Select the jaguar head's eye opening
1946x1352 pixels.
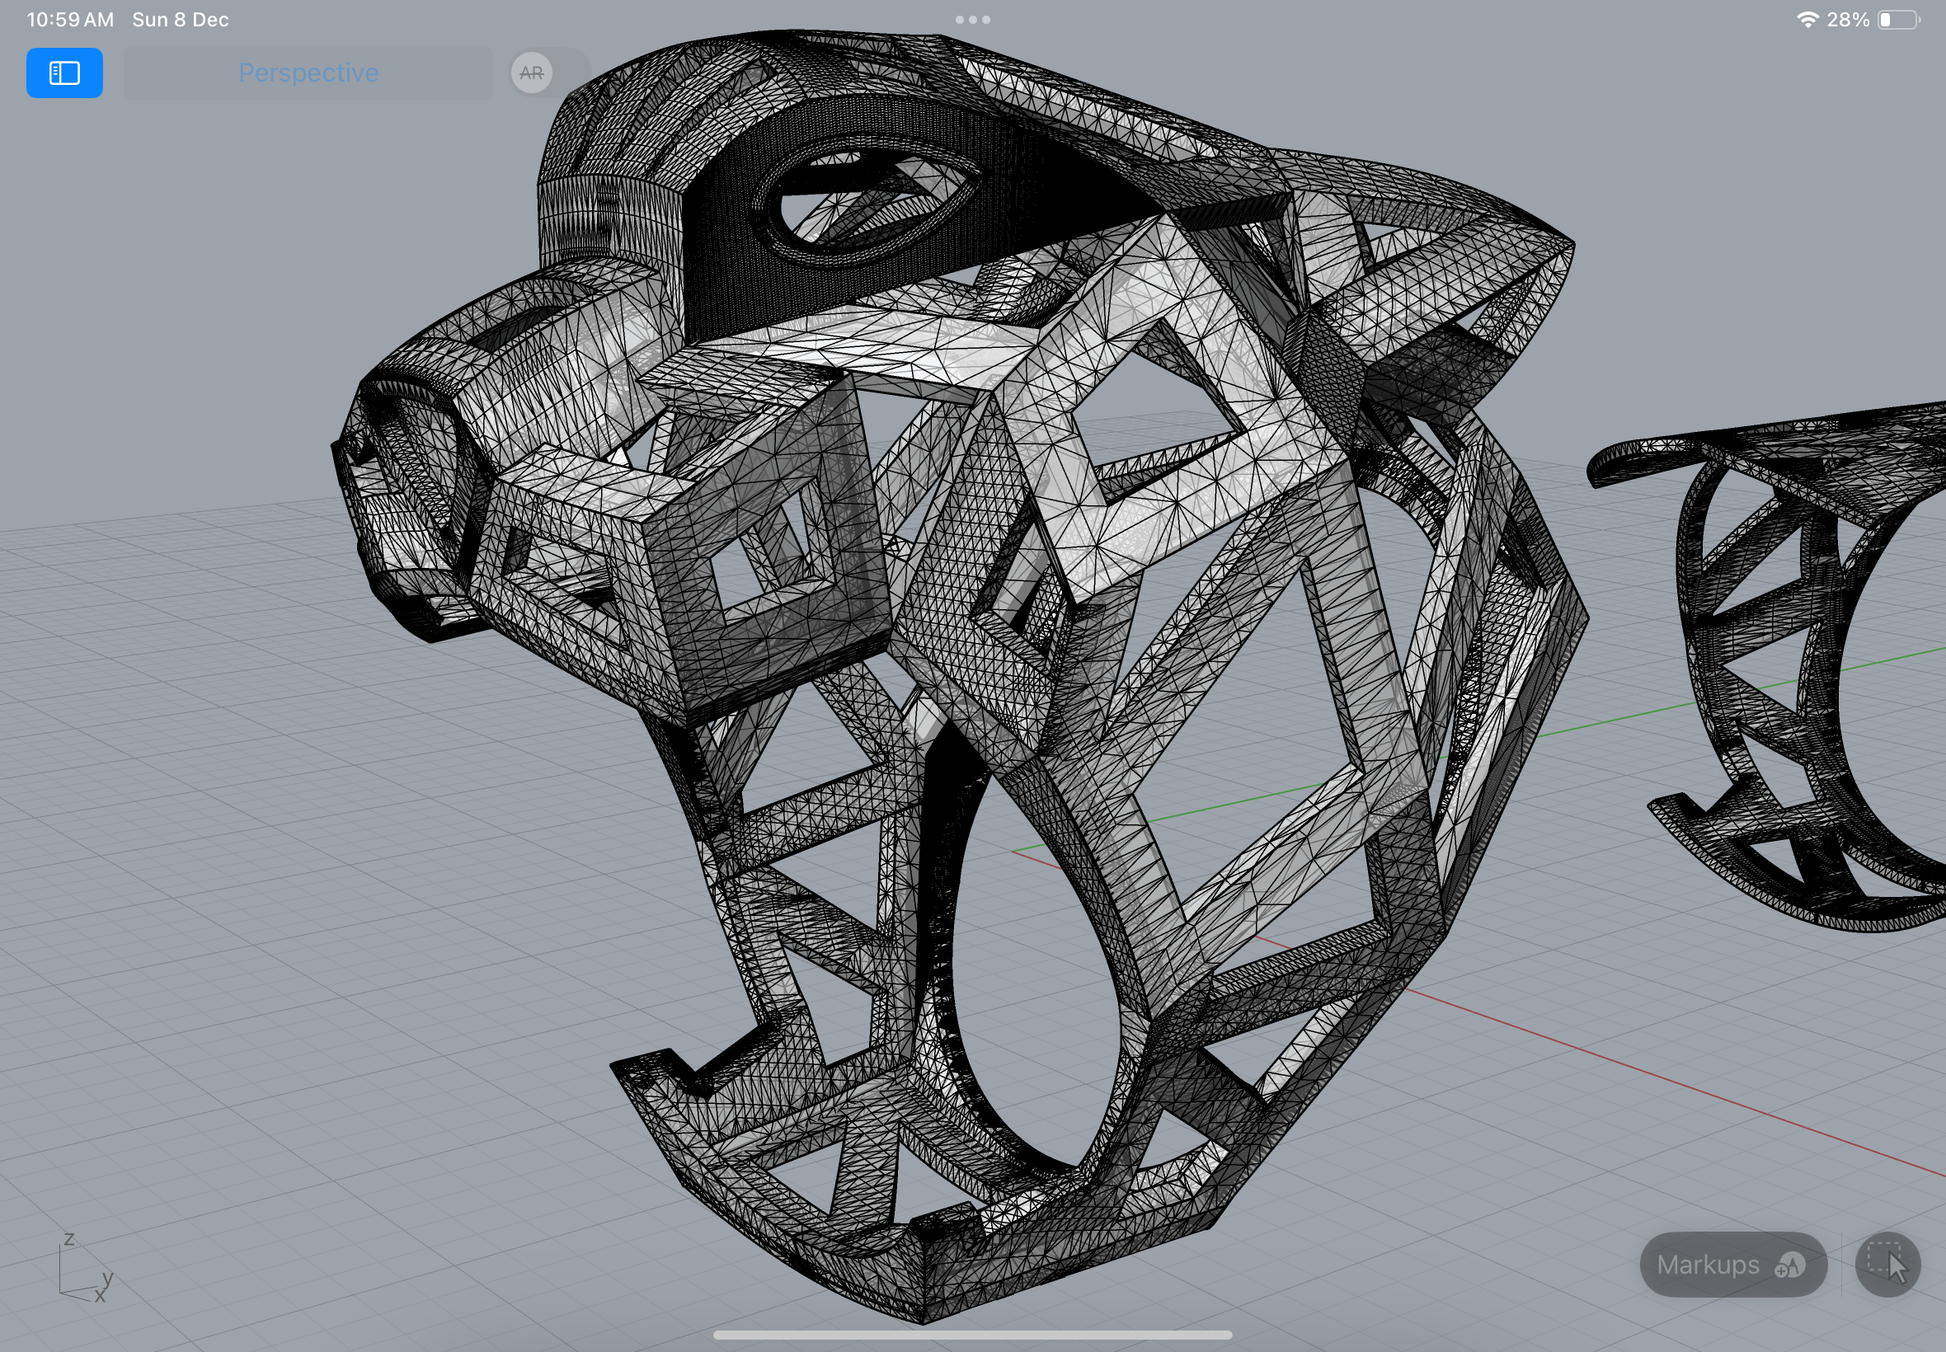click(868, 197)
